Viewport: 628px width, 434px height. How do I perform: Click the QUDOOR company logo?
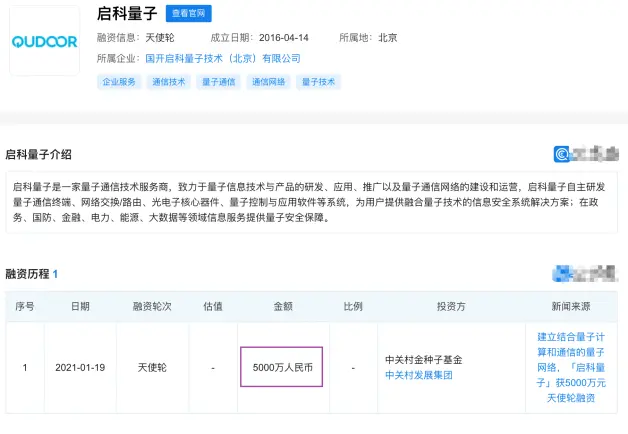pos(44,41)
